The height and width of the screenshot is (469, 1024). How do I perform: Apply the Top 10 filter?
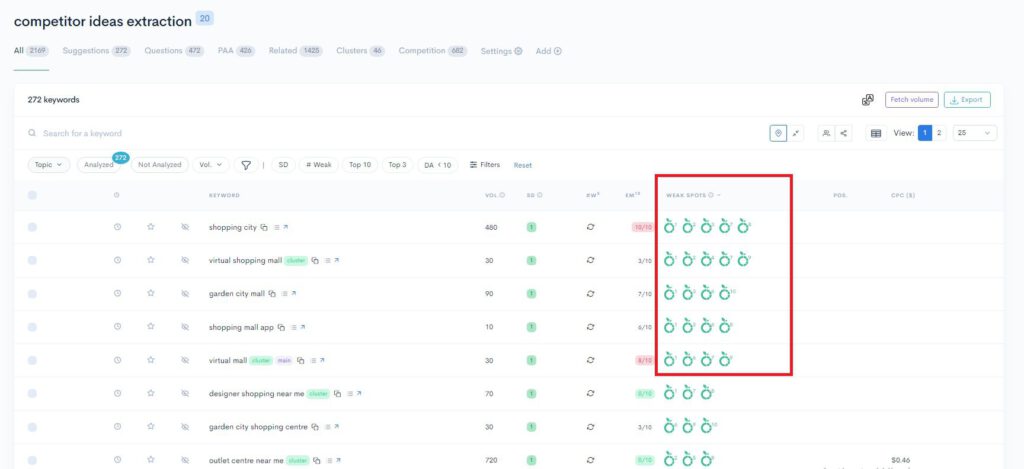pyautogui.click(x=360, y=165)
